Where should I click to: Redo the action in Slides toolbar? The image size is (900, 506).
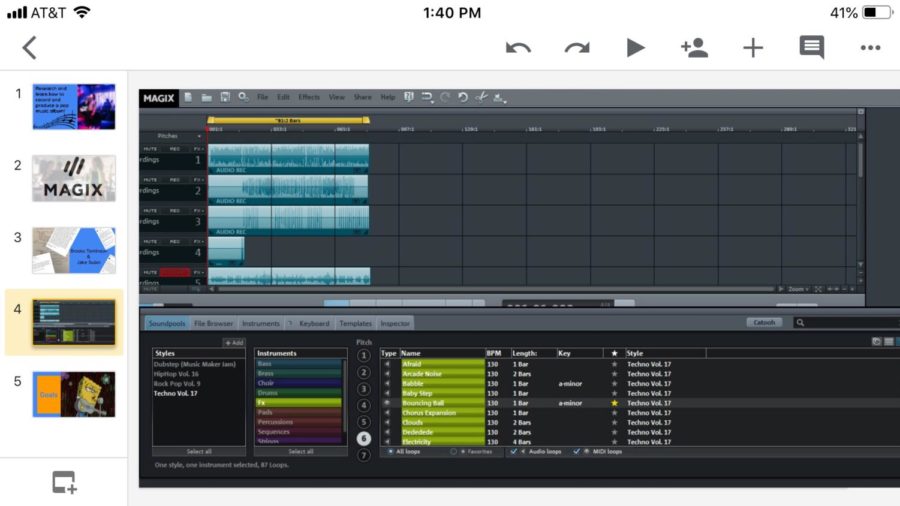(x=577, y=48)
